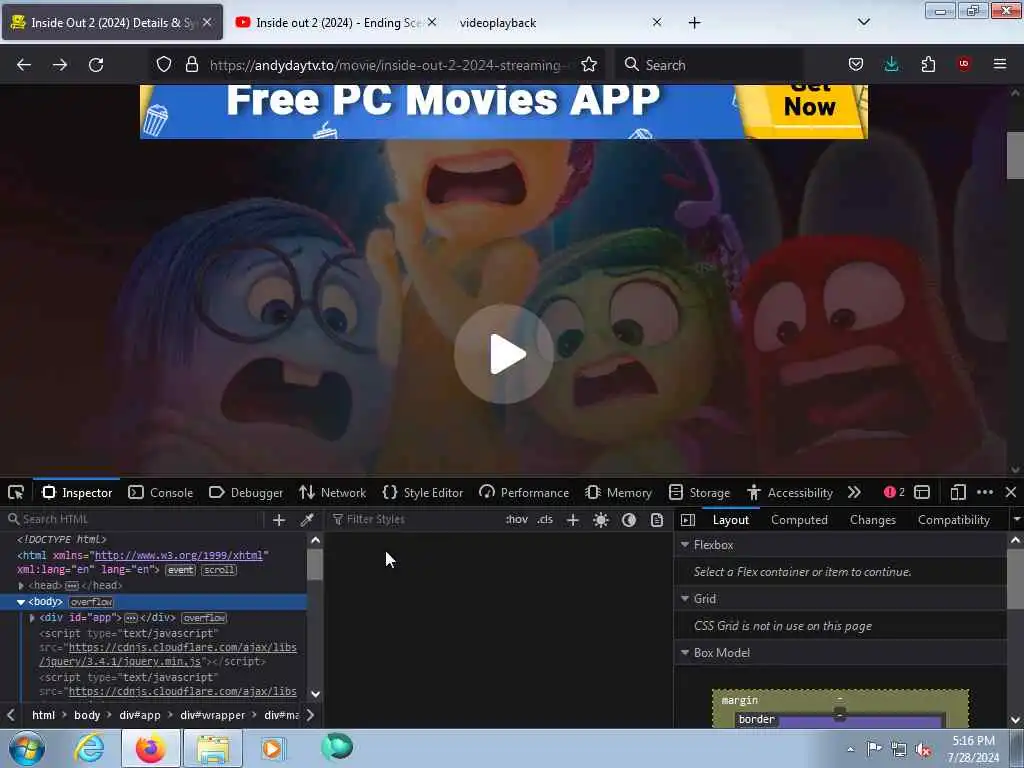Switch to the Debugger tab

click(246, 492)
